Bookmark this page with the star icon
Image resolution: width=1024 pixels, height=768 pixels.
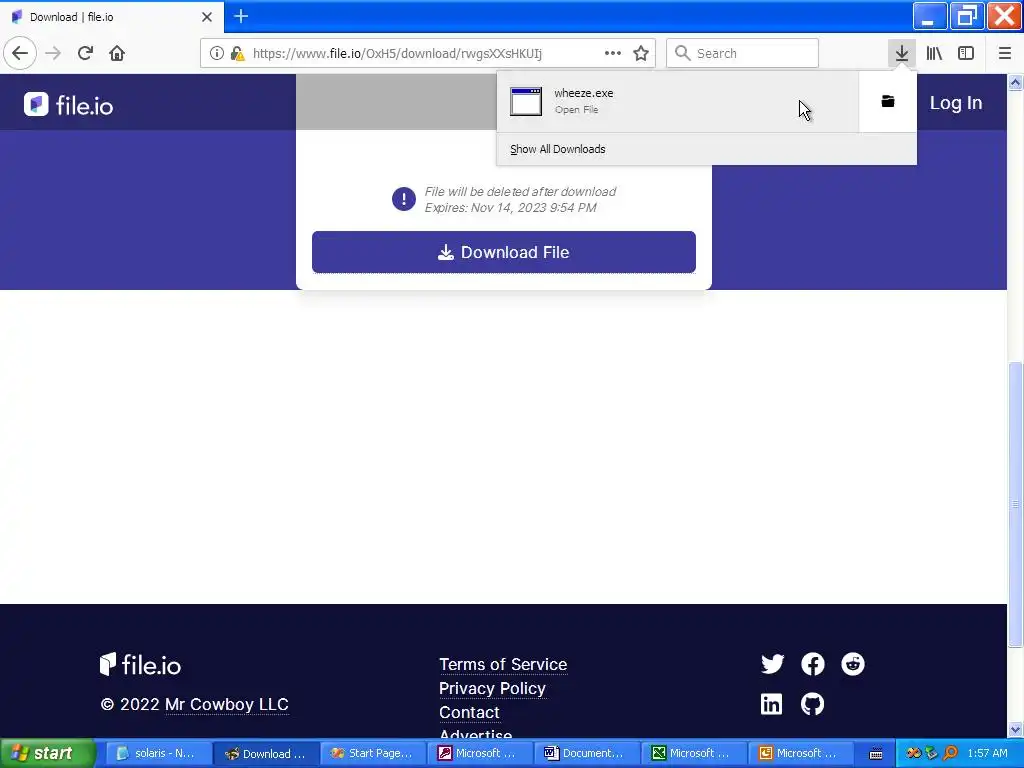click(641, 53)
